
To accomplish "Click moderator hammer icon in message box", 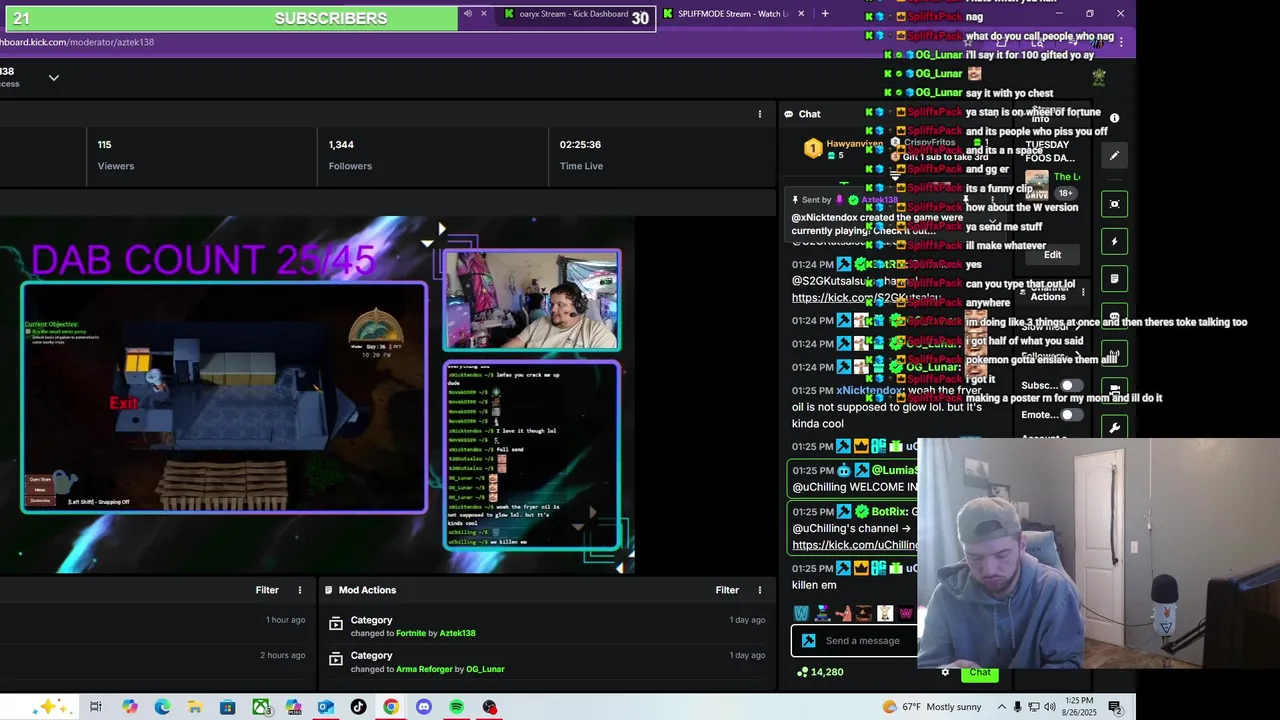I will (808, 641).
